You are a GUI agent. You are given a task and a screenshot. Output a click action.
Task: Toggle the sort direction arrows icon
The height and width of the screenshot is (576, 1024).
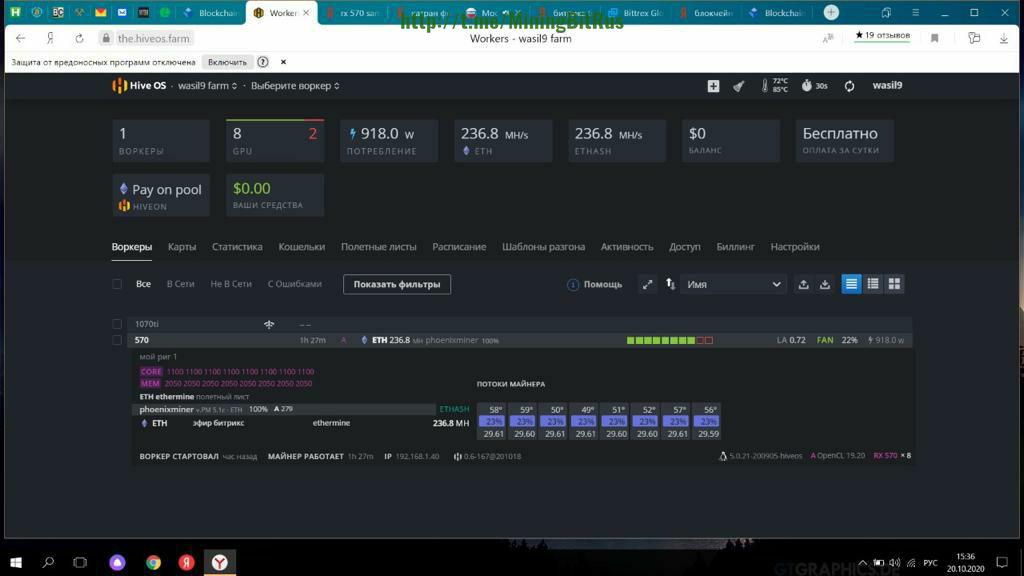coord(670,284)
